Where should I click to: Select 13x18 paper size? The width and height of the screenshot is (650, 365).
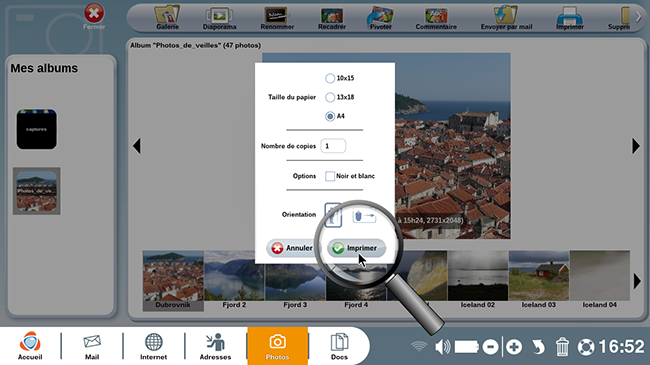330,97
